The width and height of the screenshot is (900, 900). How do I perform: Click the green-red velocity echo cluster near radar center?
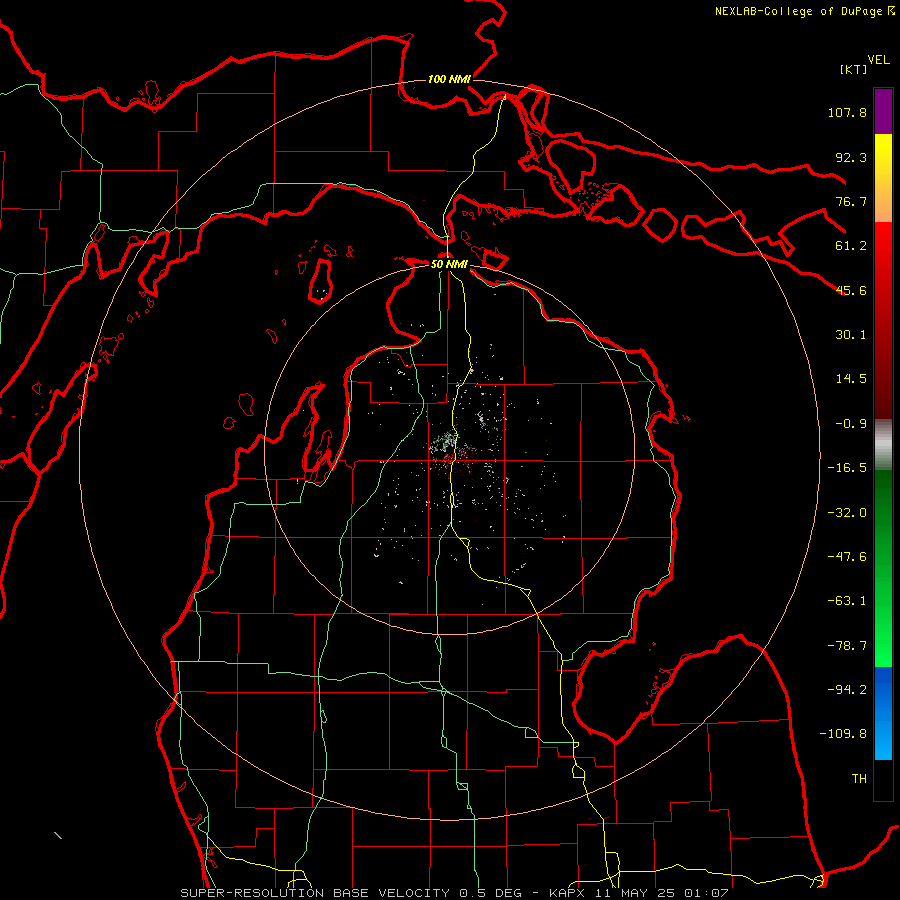[x=452, y=451]
